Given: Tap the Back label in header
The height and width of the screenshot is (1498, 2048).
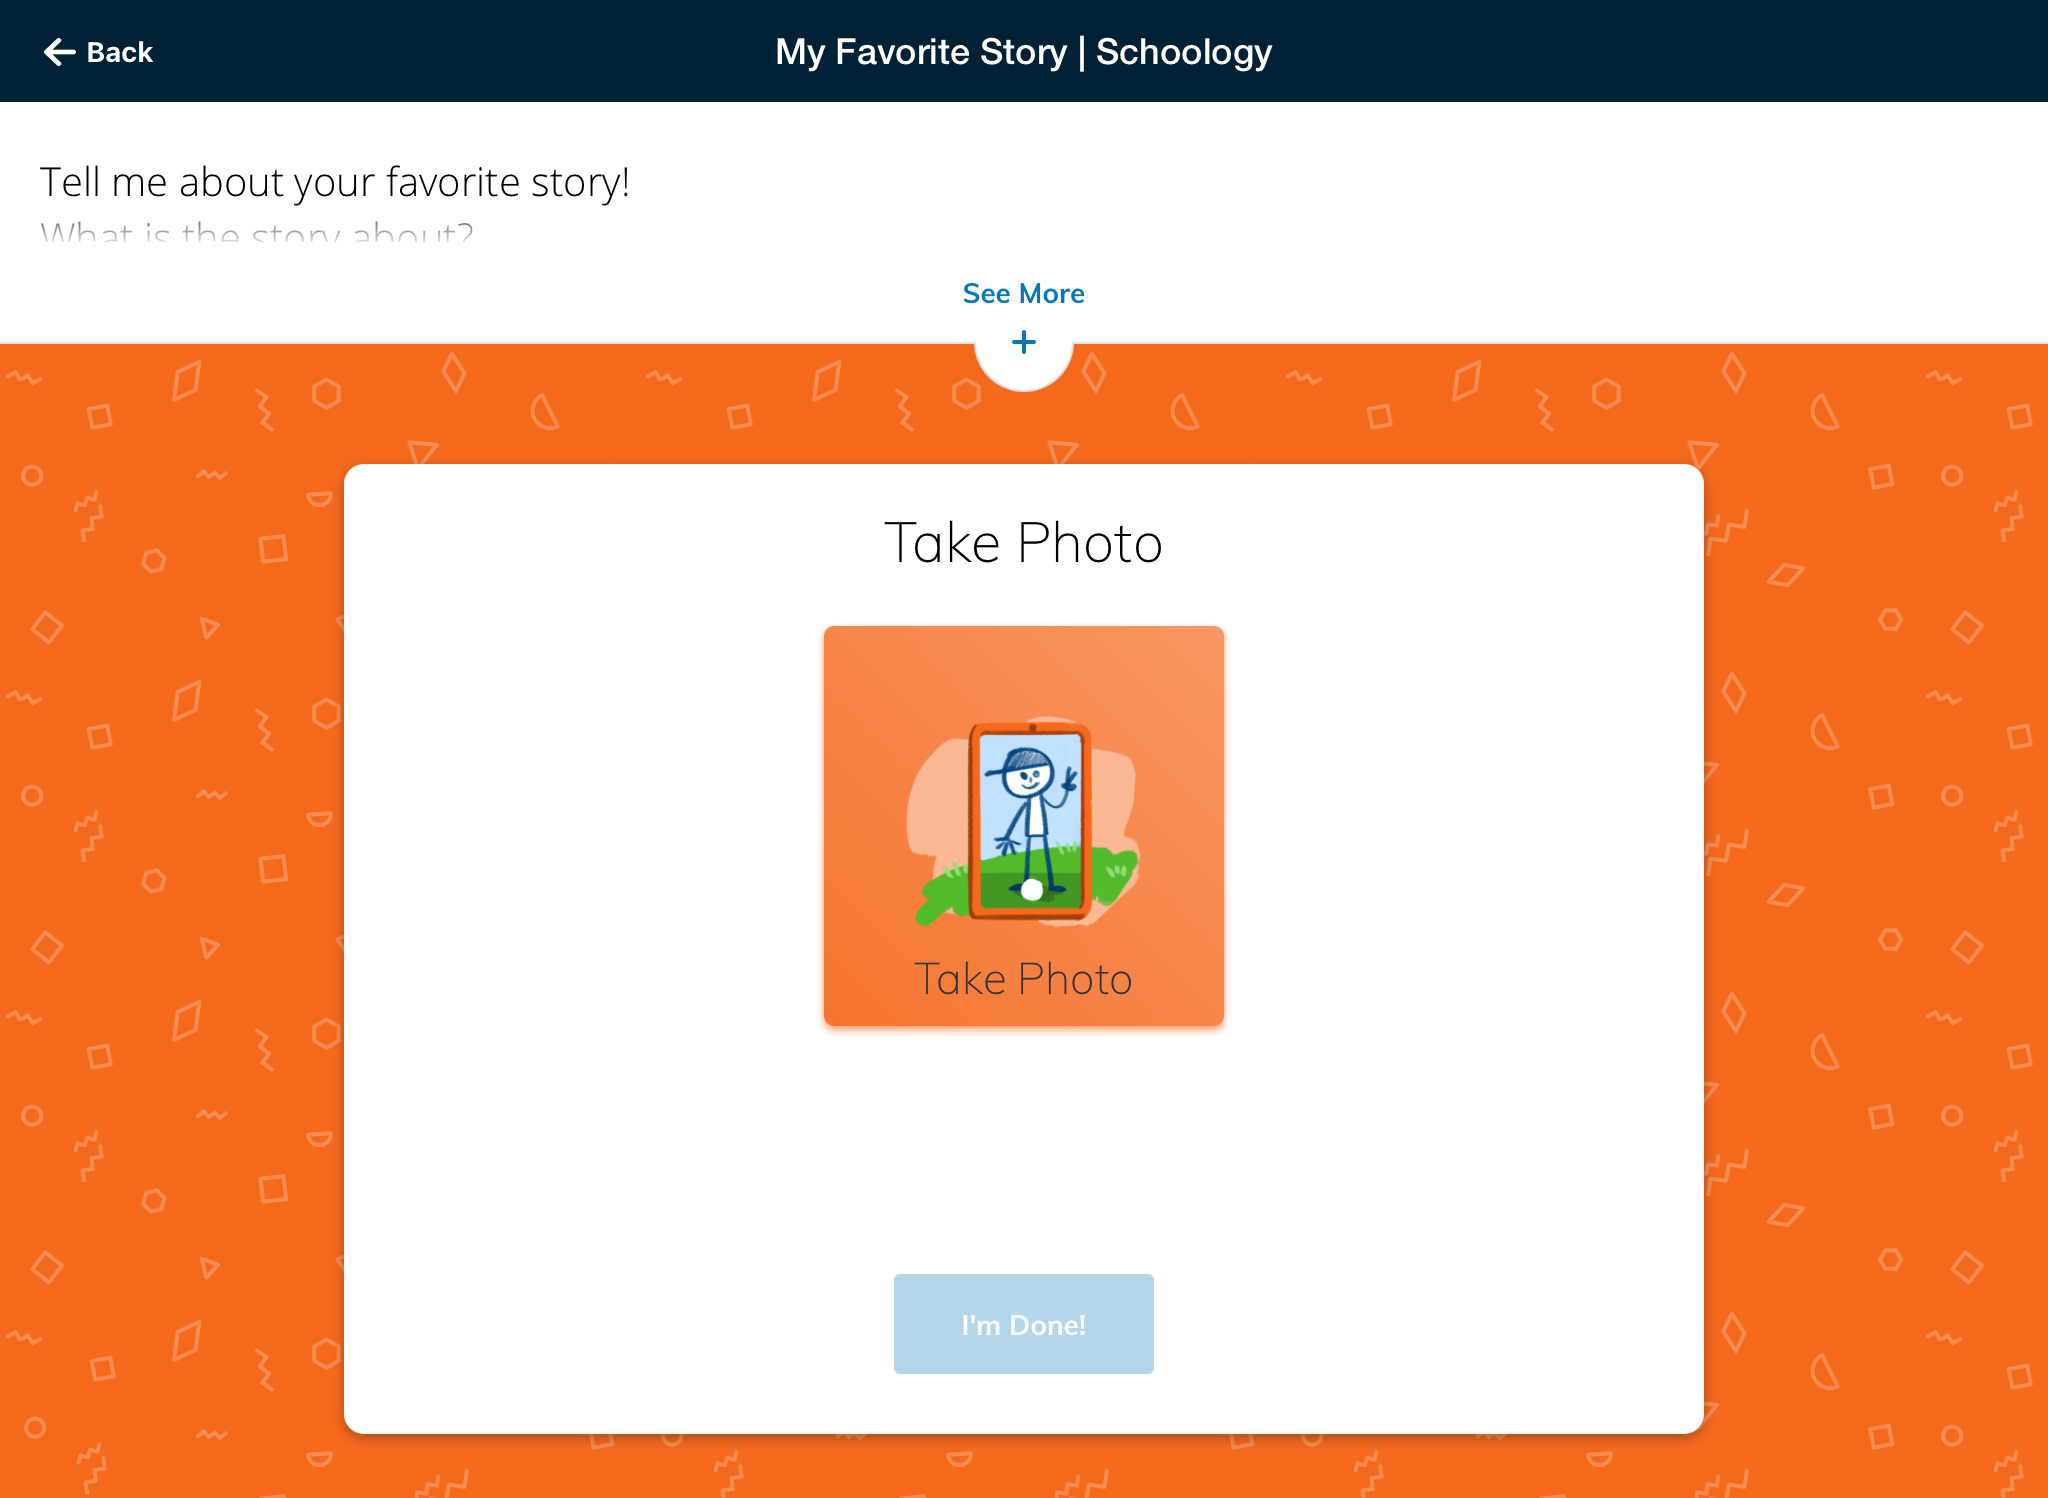Looking at the screenshot, I should (120, 52).
